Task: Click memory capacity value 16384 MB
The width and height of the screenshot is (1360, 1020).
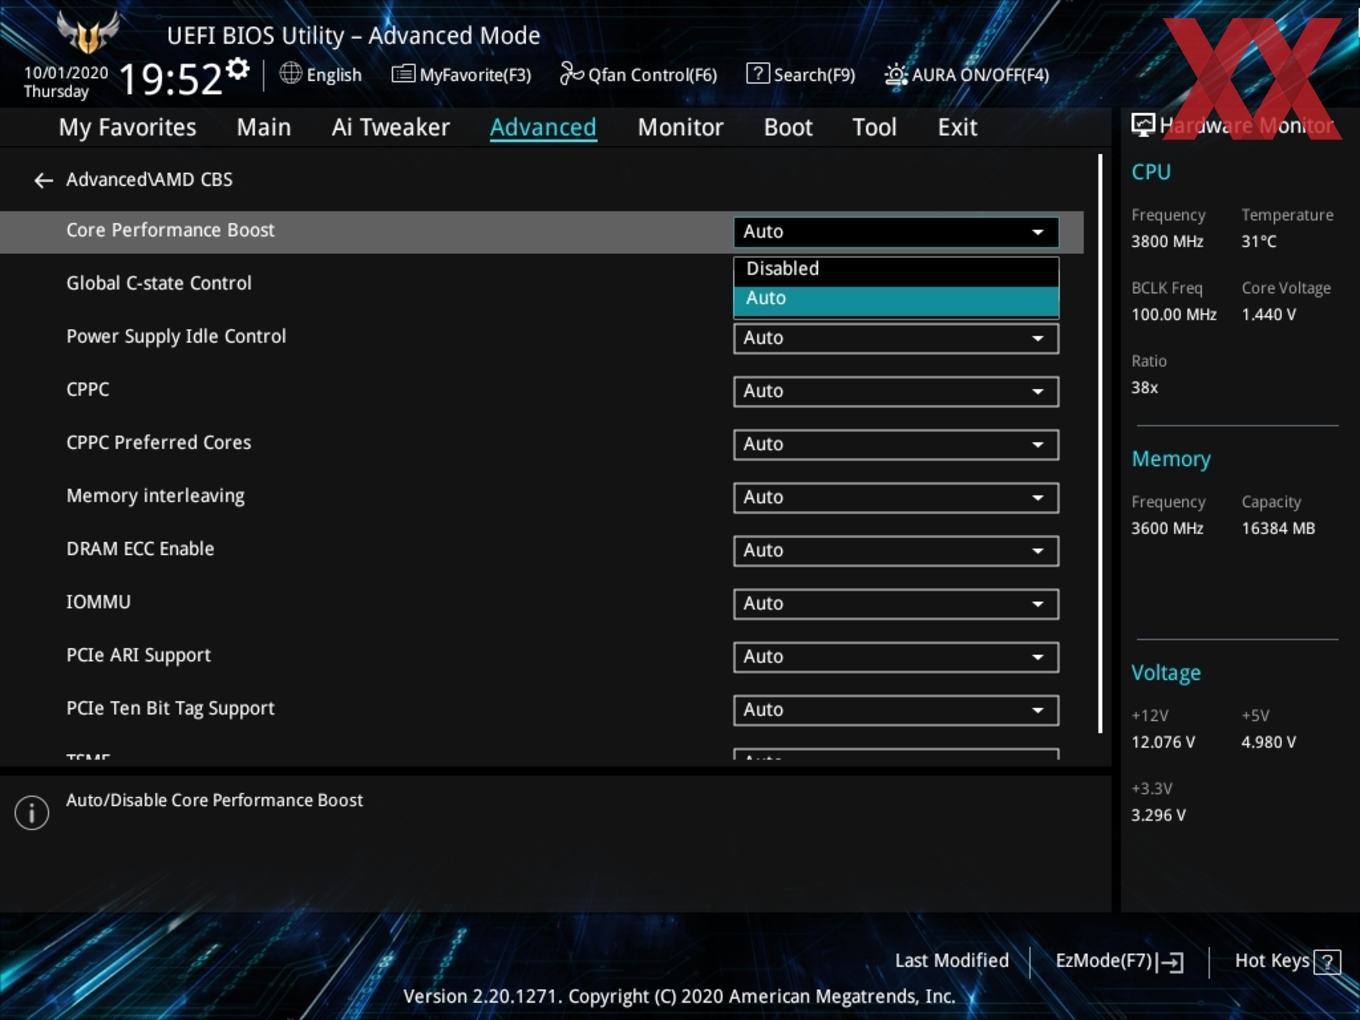Action: coord(1278,528)
